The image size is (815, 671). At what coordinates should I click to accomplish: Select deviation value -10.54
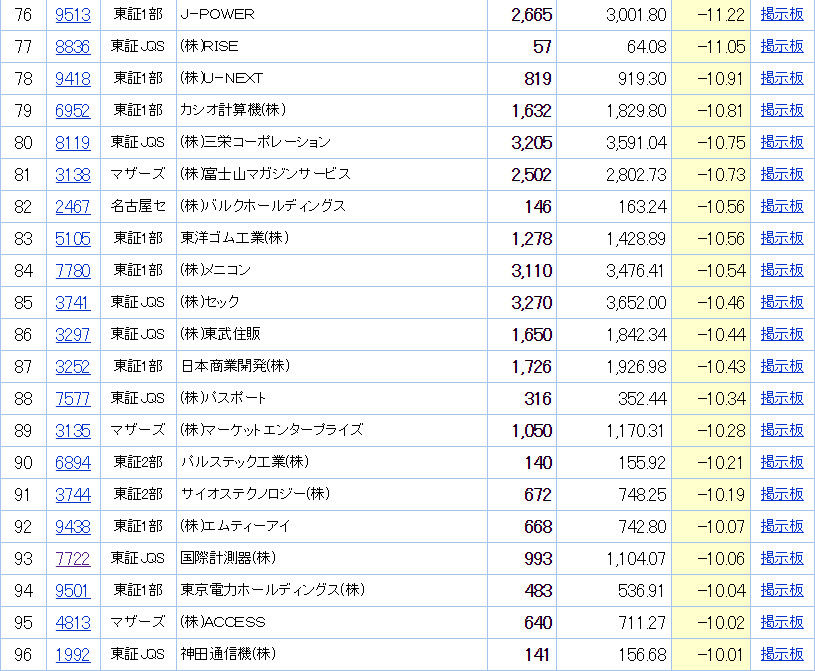point(721,271)
